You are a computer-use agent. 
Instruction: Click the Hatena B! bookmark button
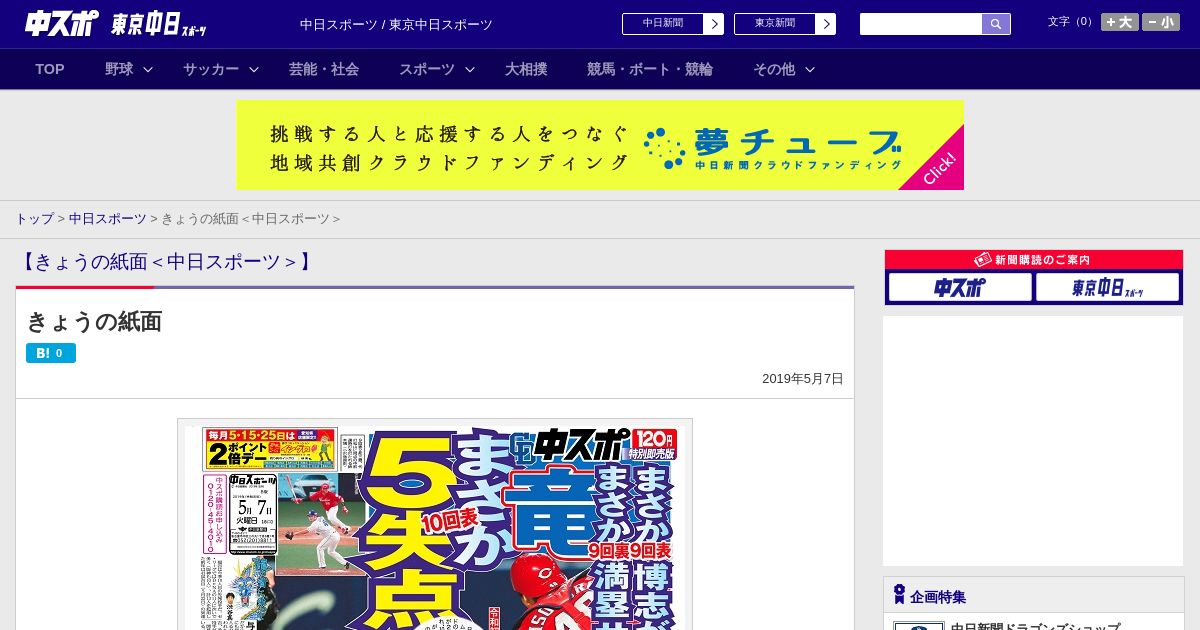click(51, 353)
